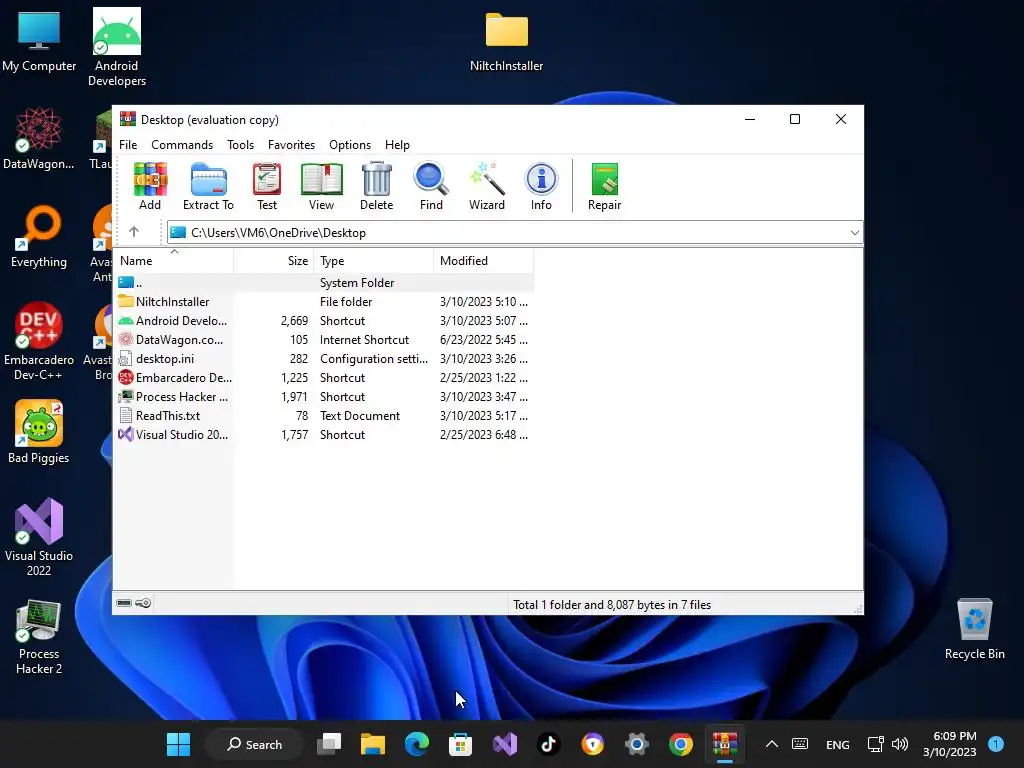Launch the Wizard tool
1024x768 pixels.
coord(487,186)
